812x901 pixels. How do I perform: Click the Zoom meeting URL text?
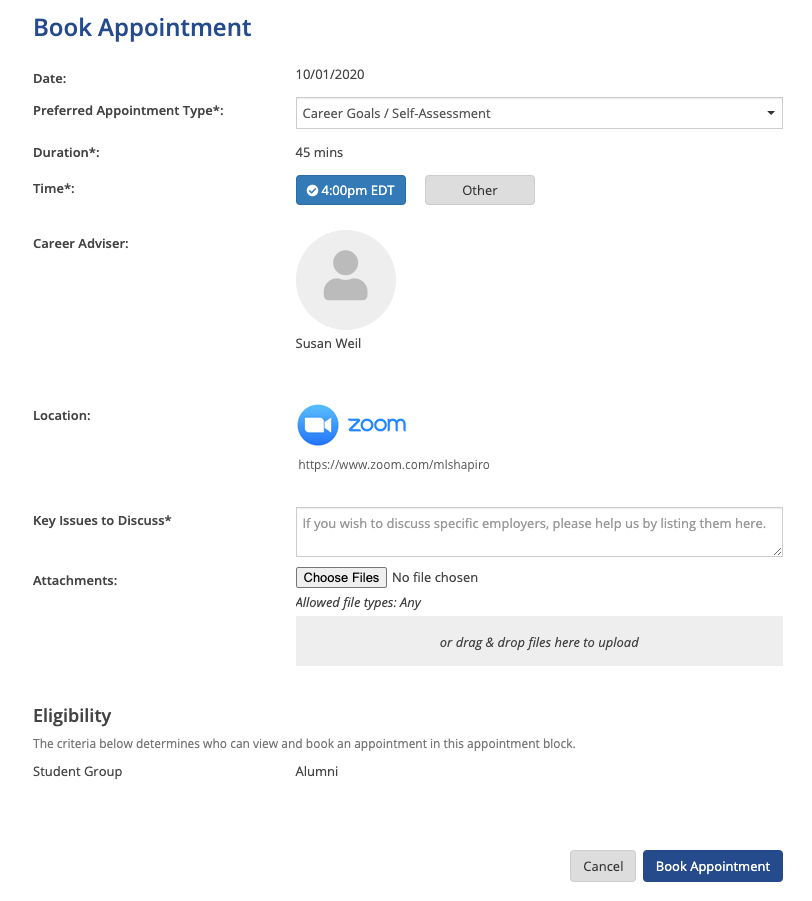pos(394,465)
